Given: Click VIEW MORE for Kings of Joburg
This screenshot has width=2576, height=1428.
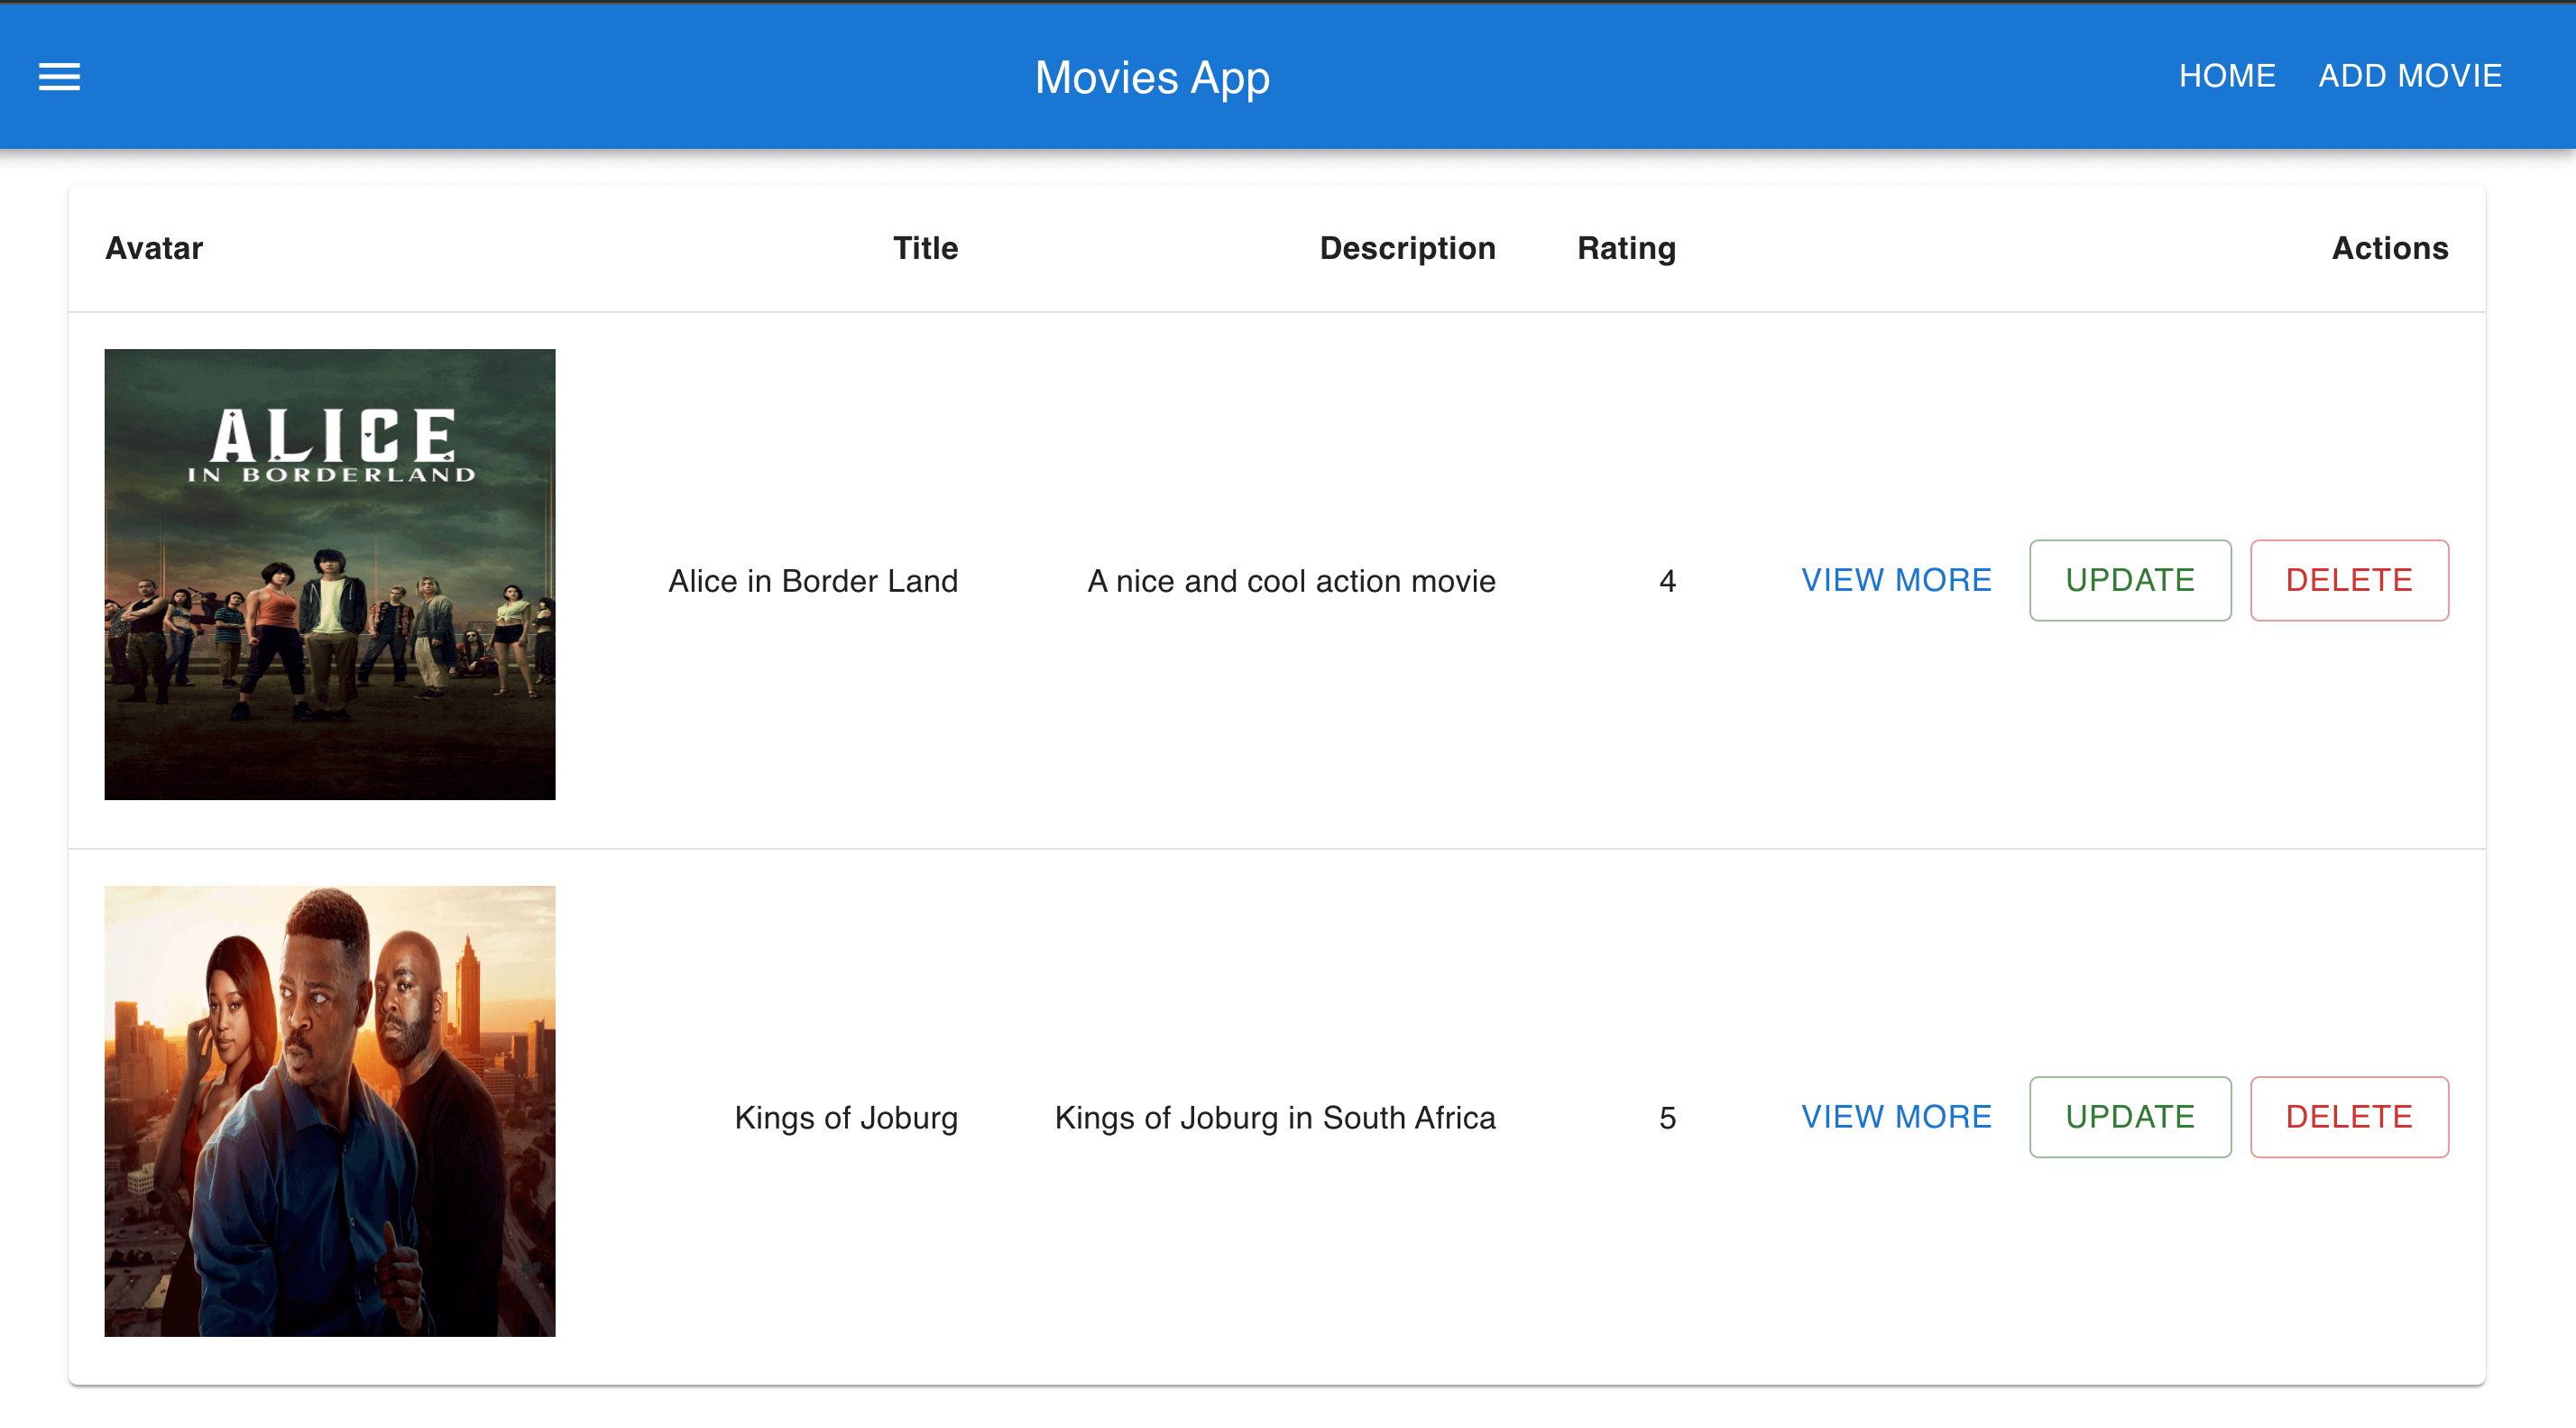Looking at the screenshot, I should point(1896,1117).
